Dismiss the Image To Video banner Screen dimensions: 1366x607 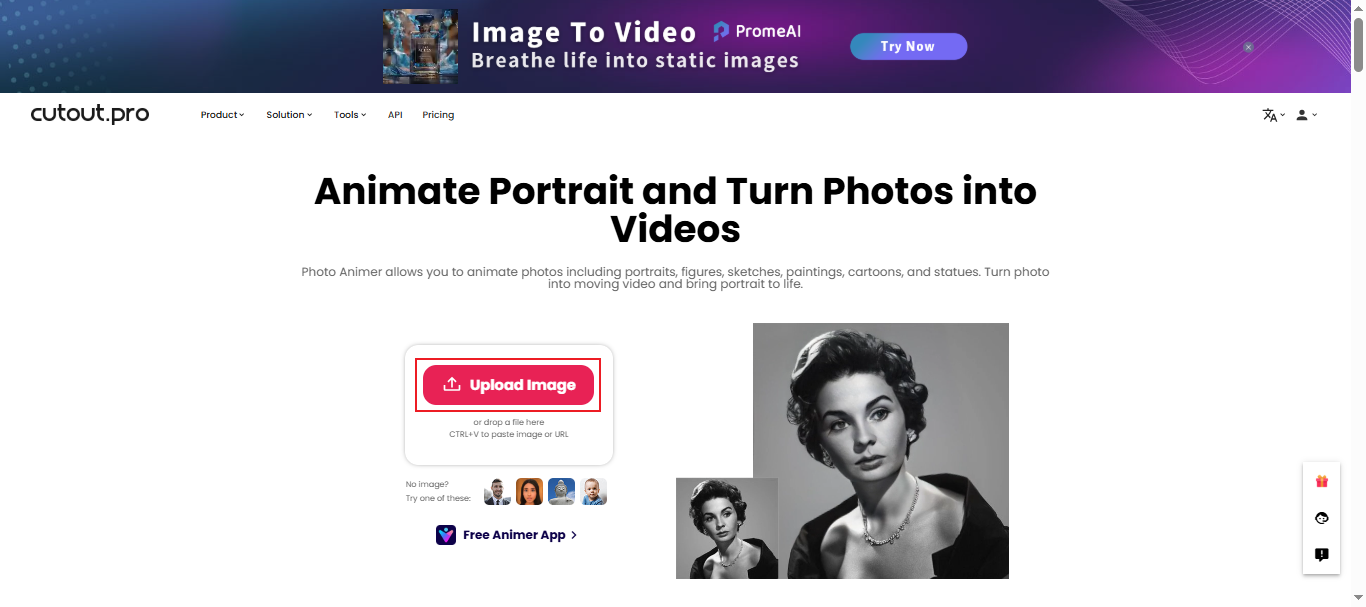tap(1248, 46)
